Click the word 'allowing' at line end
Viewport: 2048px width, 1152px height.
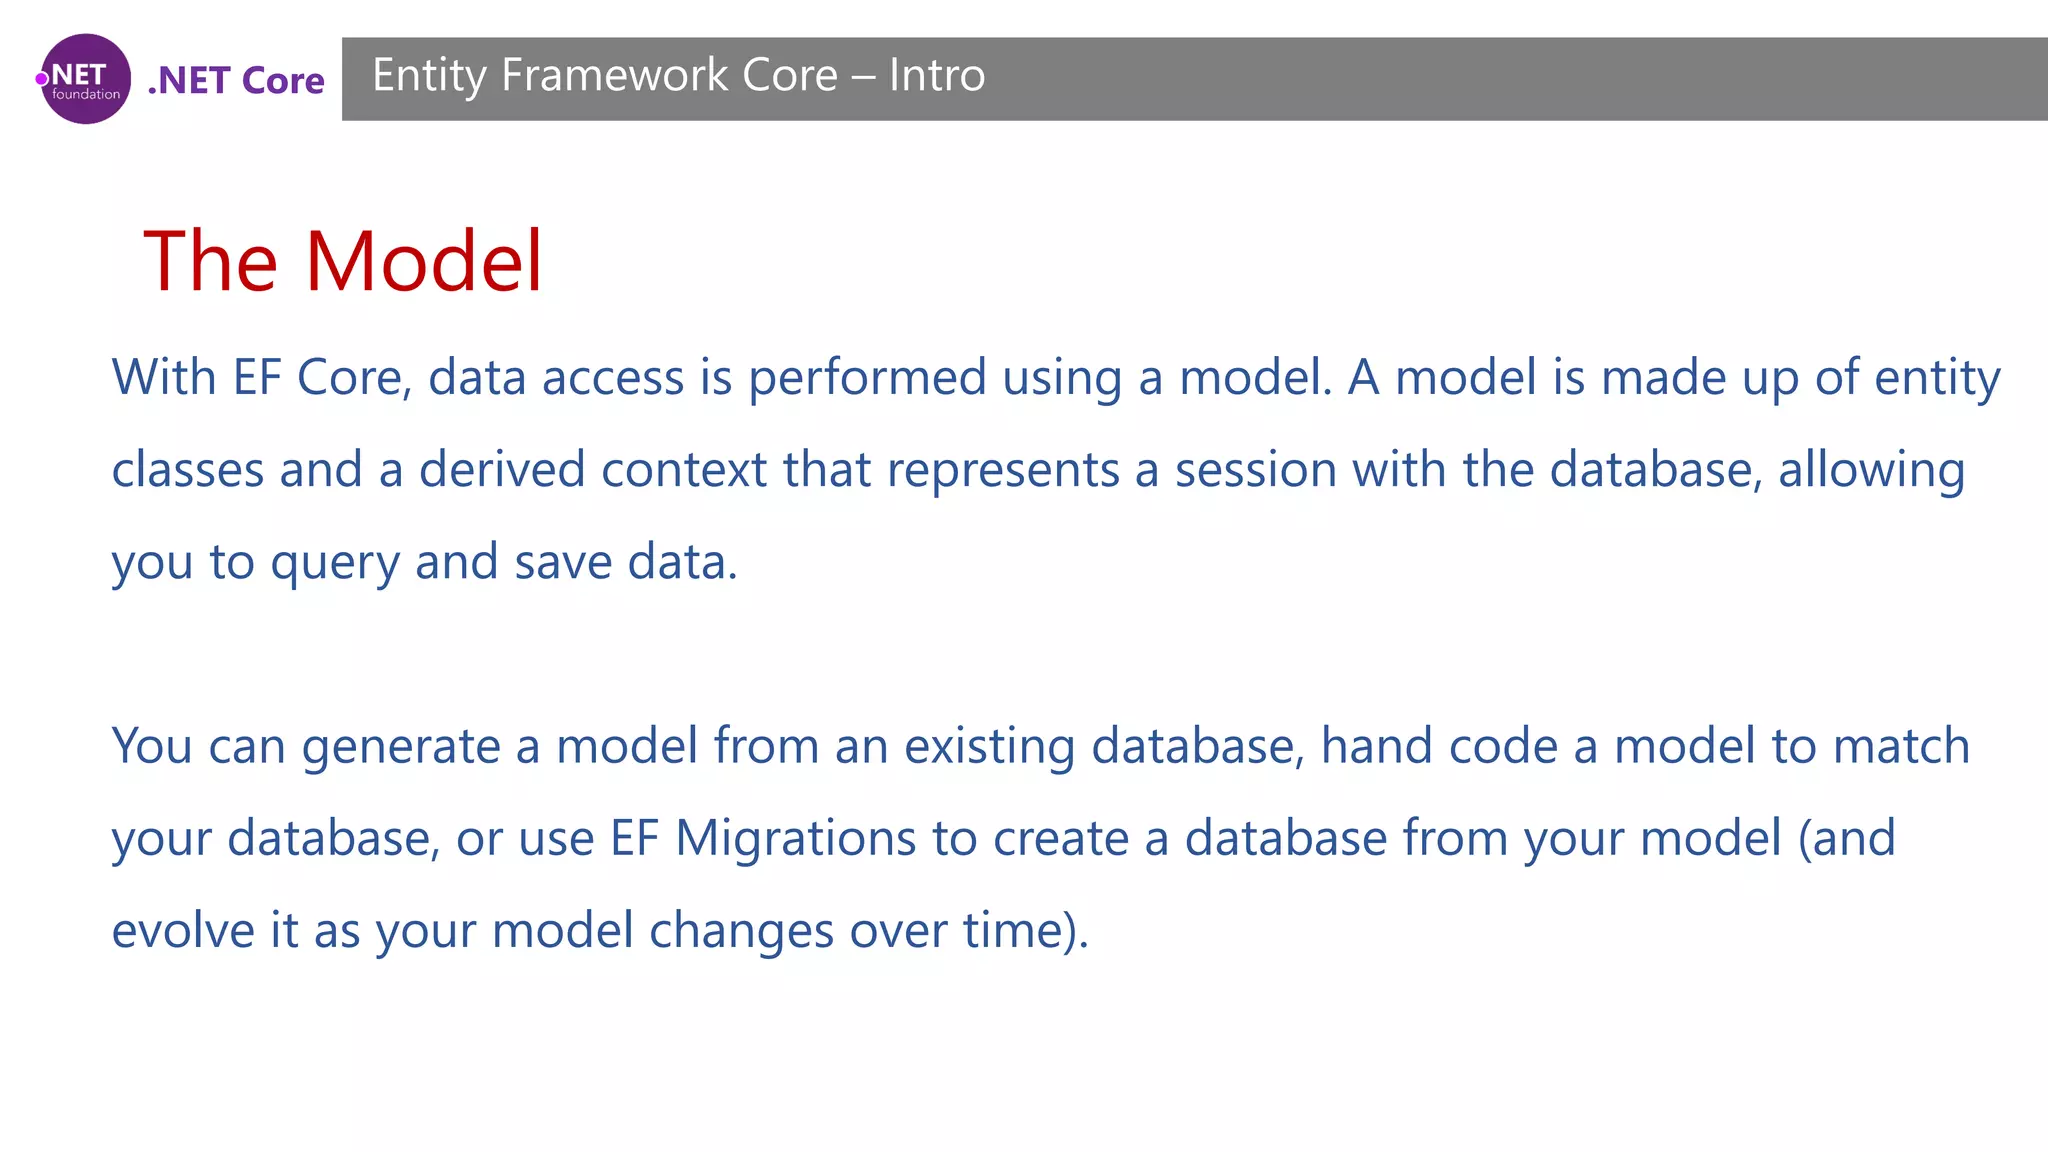(x=1872, y=471)
